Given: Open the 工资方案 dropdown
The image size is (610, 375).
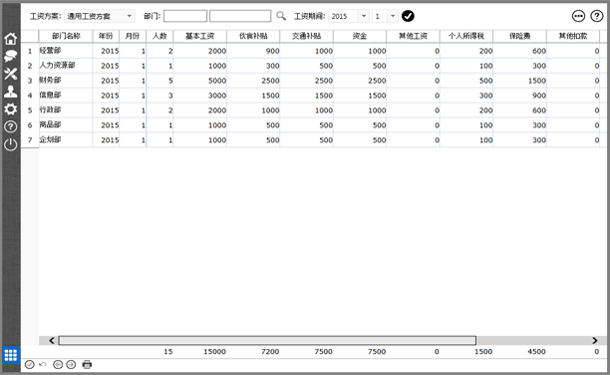Looking at the screenshot, I should pyautogui.click(x=99, y=16).
